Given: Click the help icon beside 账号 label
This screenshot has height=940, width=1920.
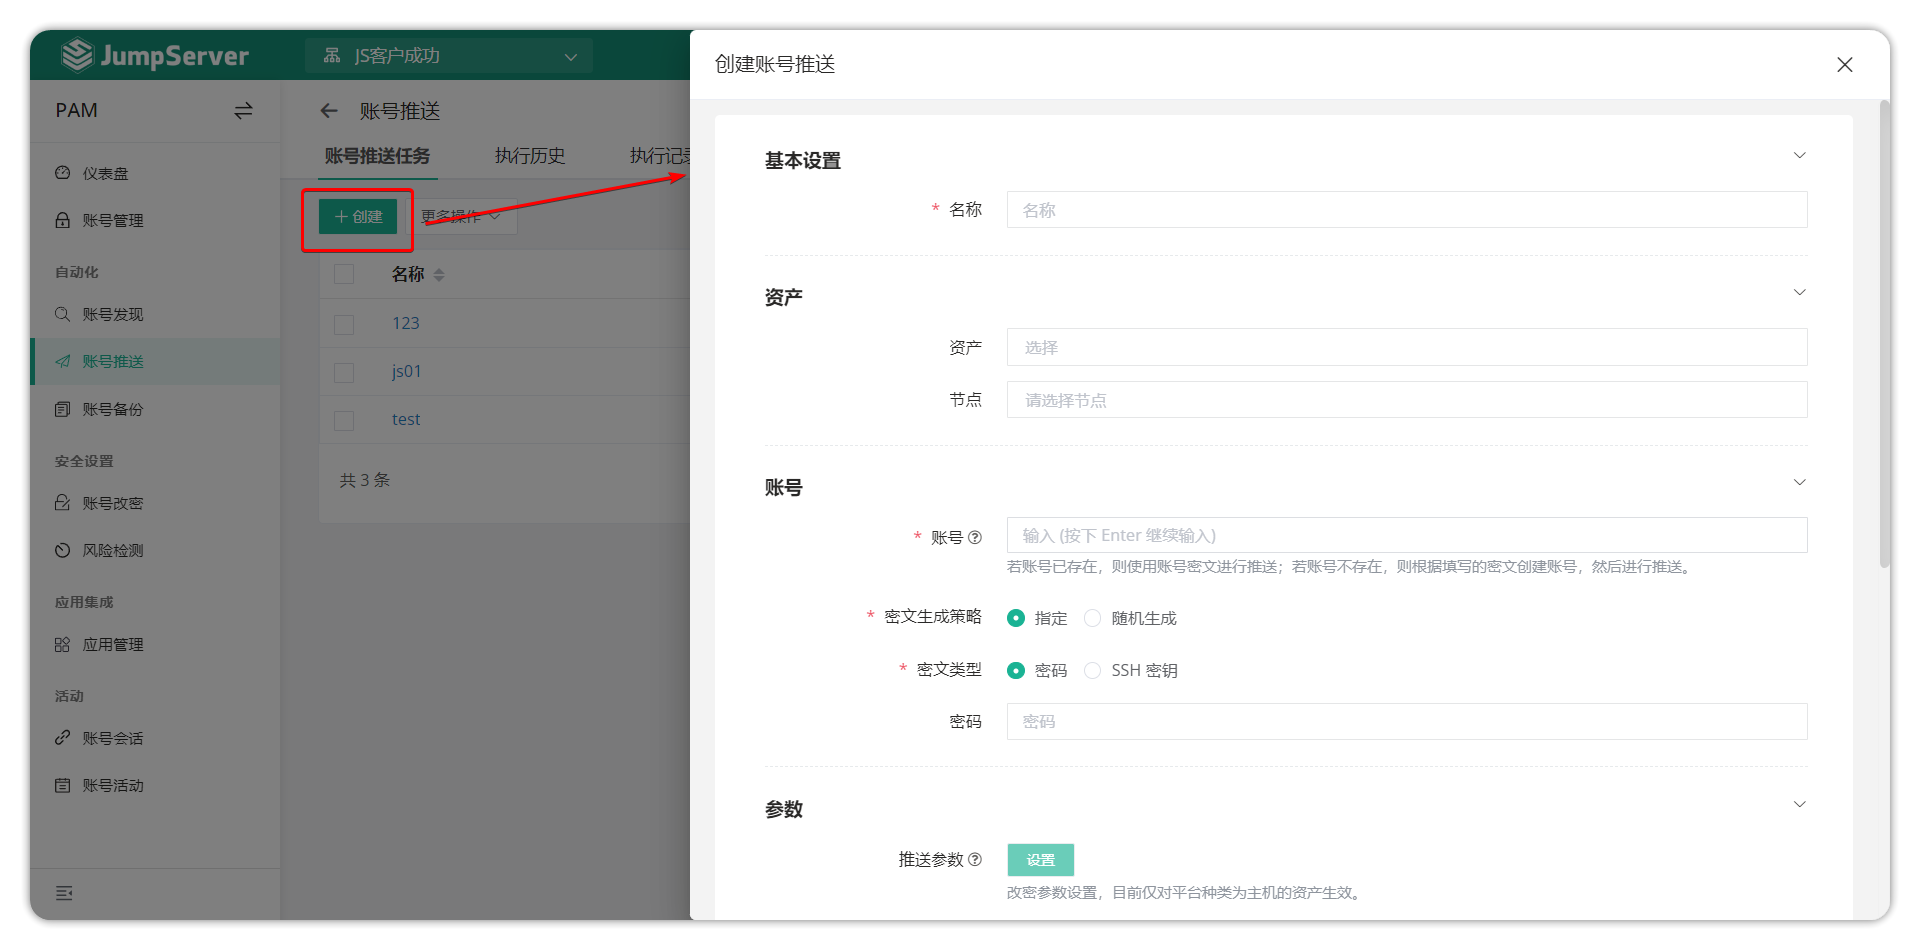Looking at the screenshot, I should click(x=975, y=537).
